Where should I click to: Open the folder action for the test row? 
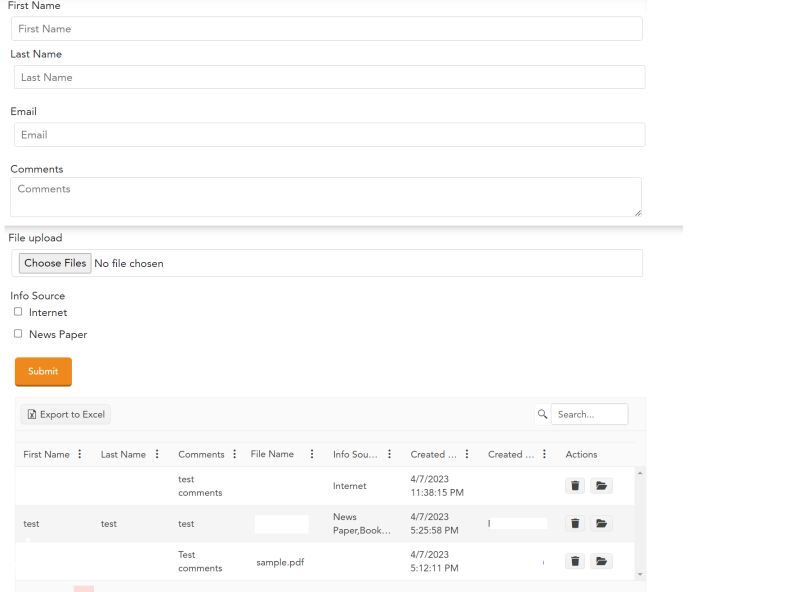coord(601,523)
